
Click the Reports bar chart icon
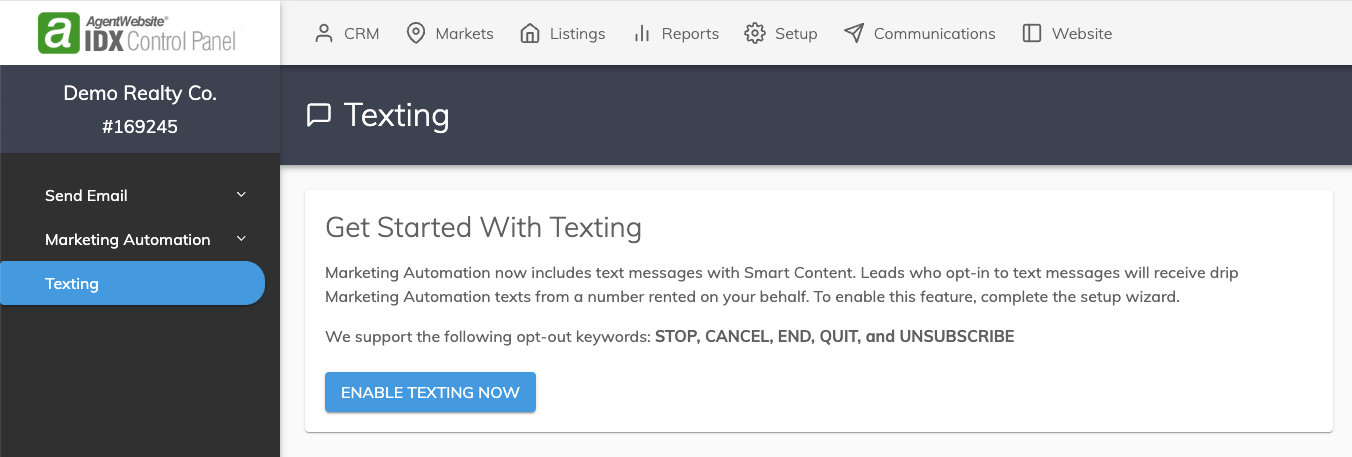point(642,33)
